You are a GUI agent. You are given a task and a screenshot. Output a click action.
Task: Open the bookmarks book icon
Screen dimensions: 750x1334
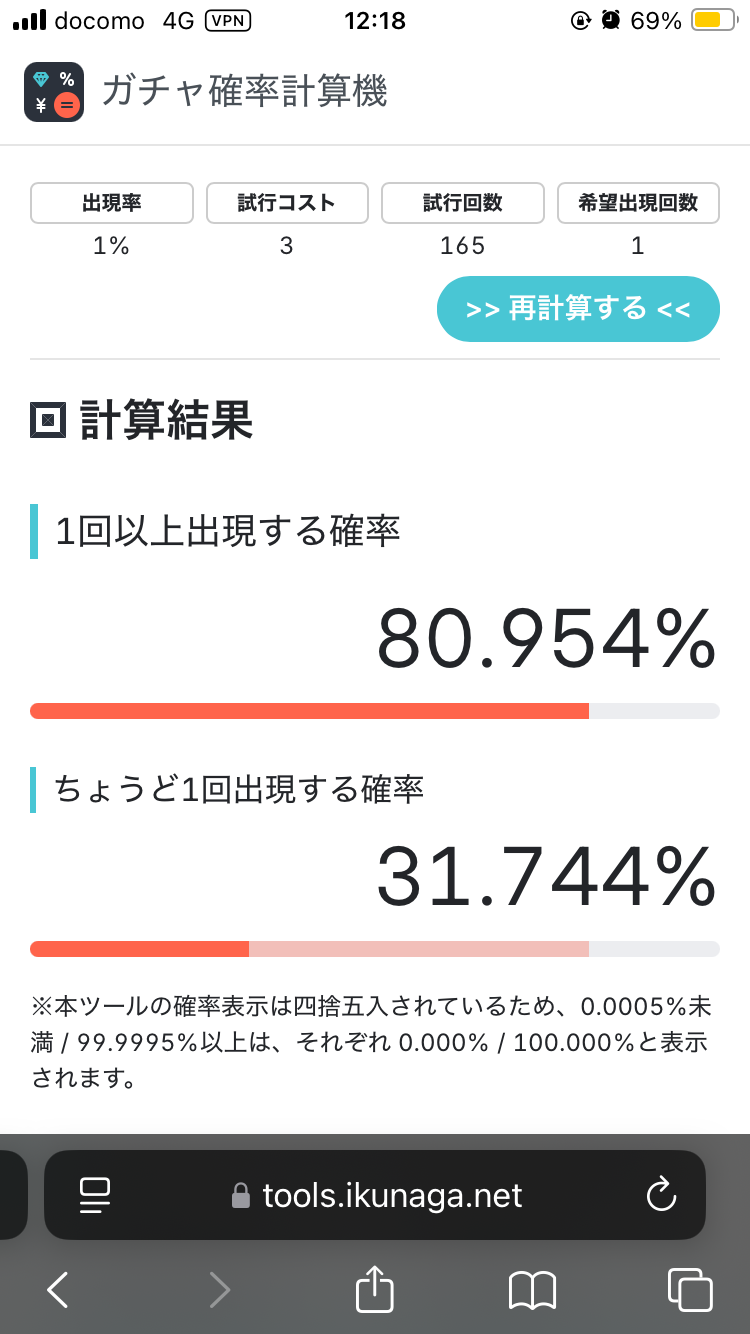tap(532, 1290)
